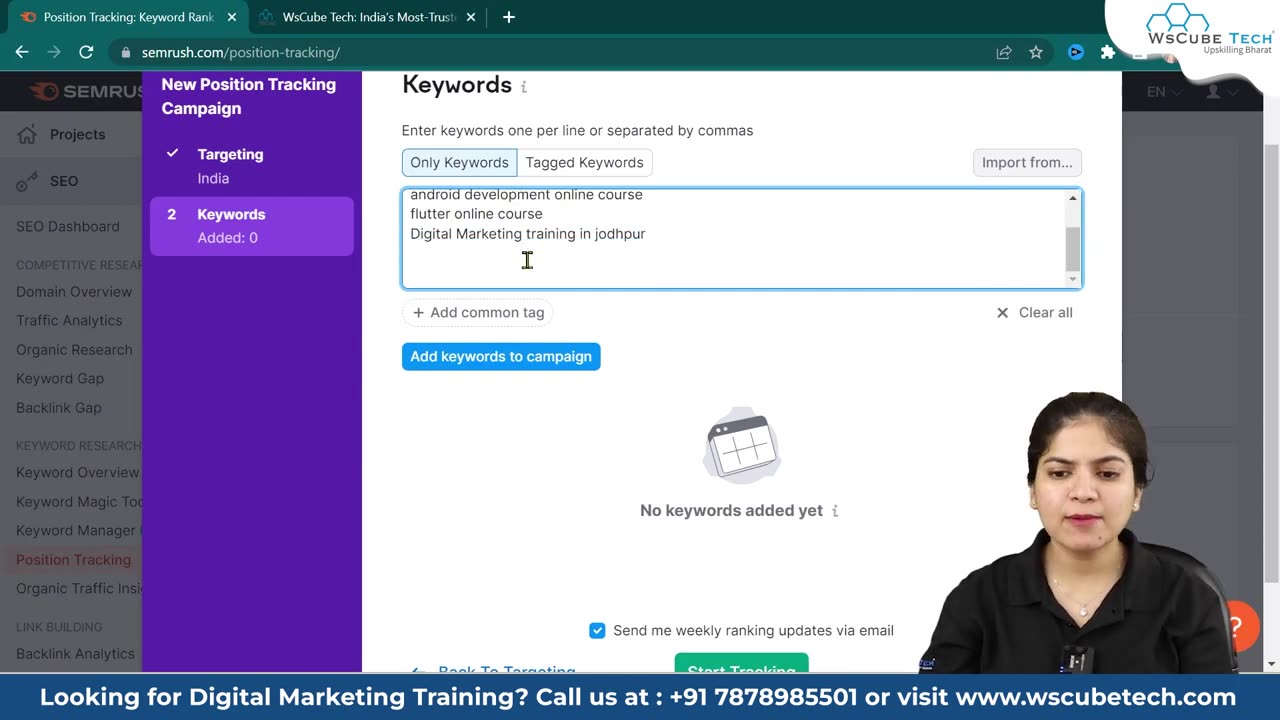Open Keyword Overview

[77, 472]
